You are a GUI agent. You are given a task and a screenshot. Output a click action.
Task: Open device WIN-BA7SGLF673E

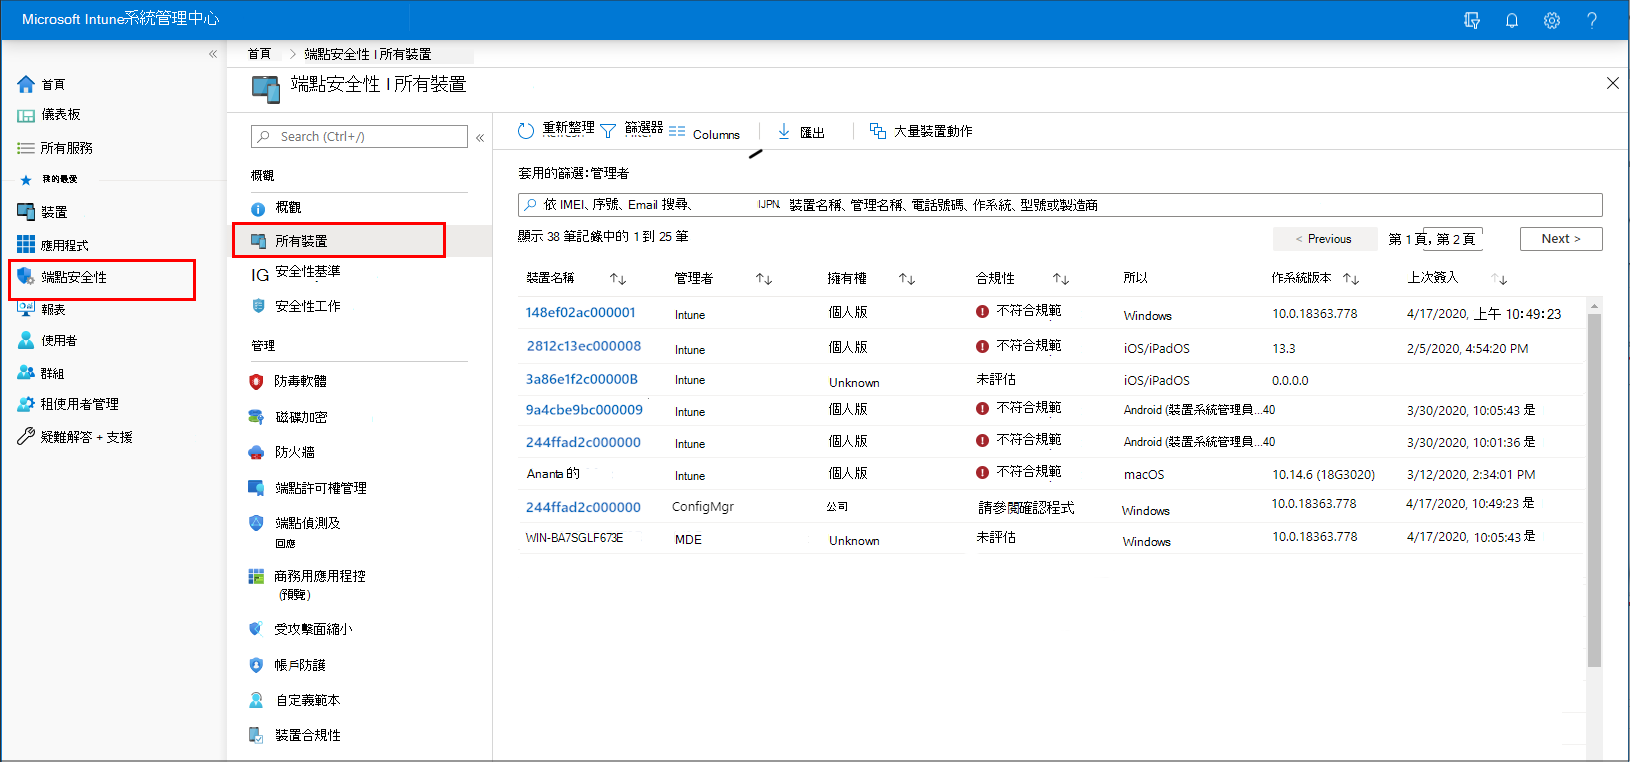tap(574, 538)
